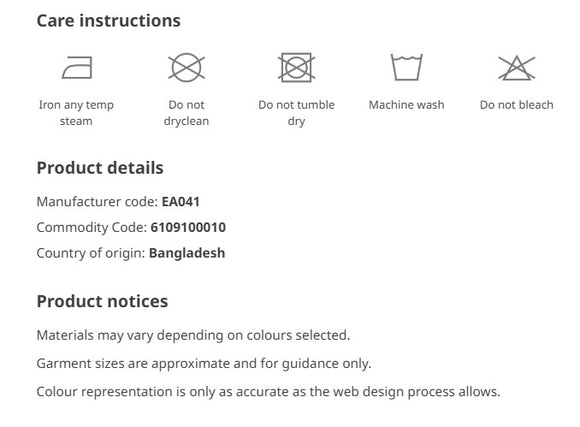Click the do not tumble dry symbol
Viewport: 580px width, 427px height.
[296, 67]
